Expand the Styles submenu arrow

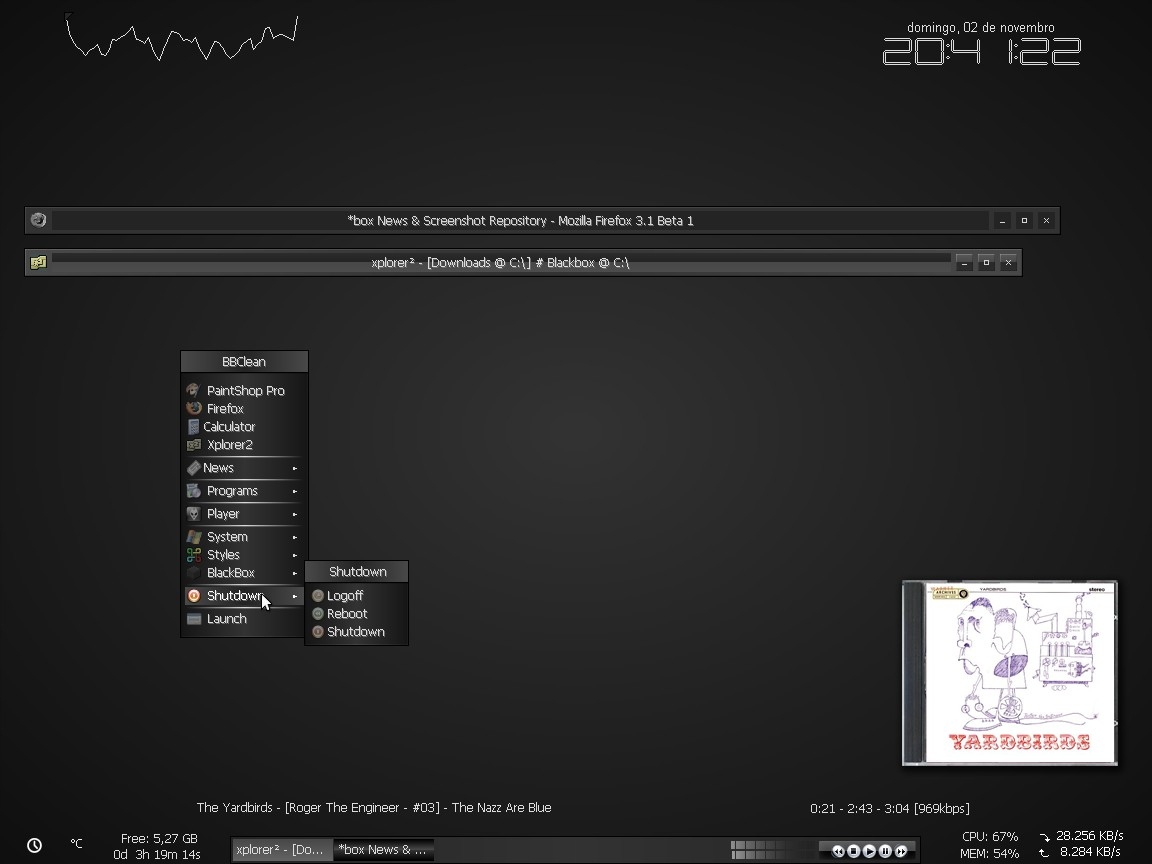point(295,555)
